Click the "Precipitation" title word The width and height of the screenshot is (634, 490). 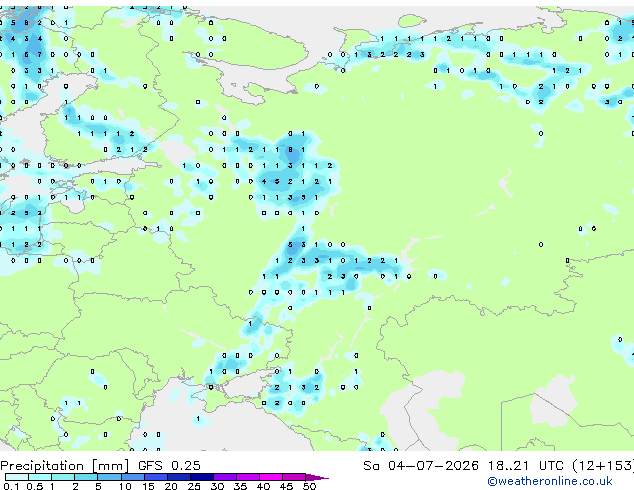[x=42, y=466]
